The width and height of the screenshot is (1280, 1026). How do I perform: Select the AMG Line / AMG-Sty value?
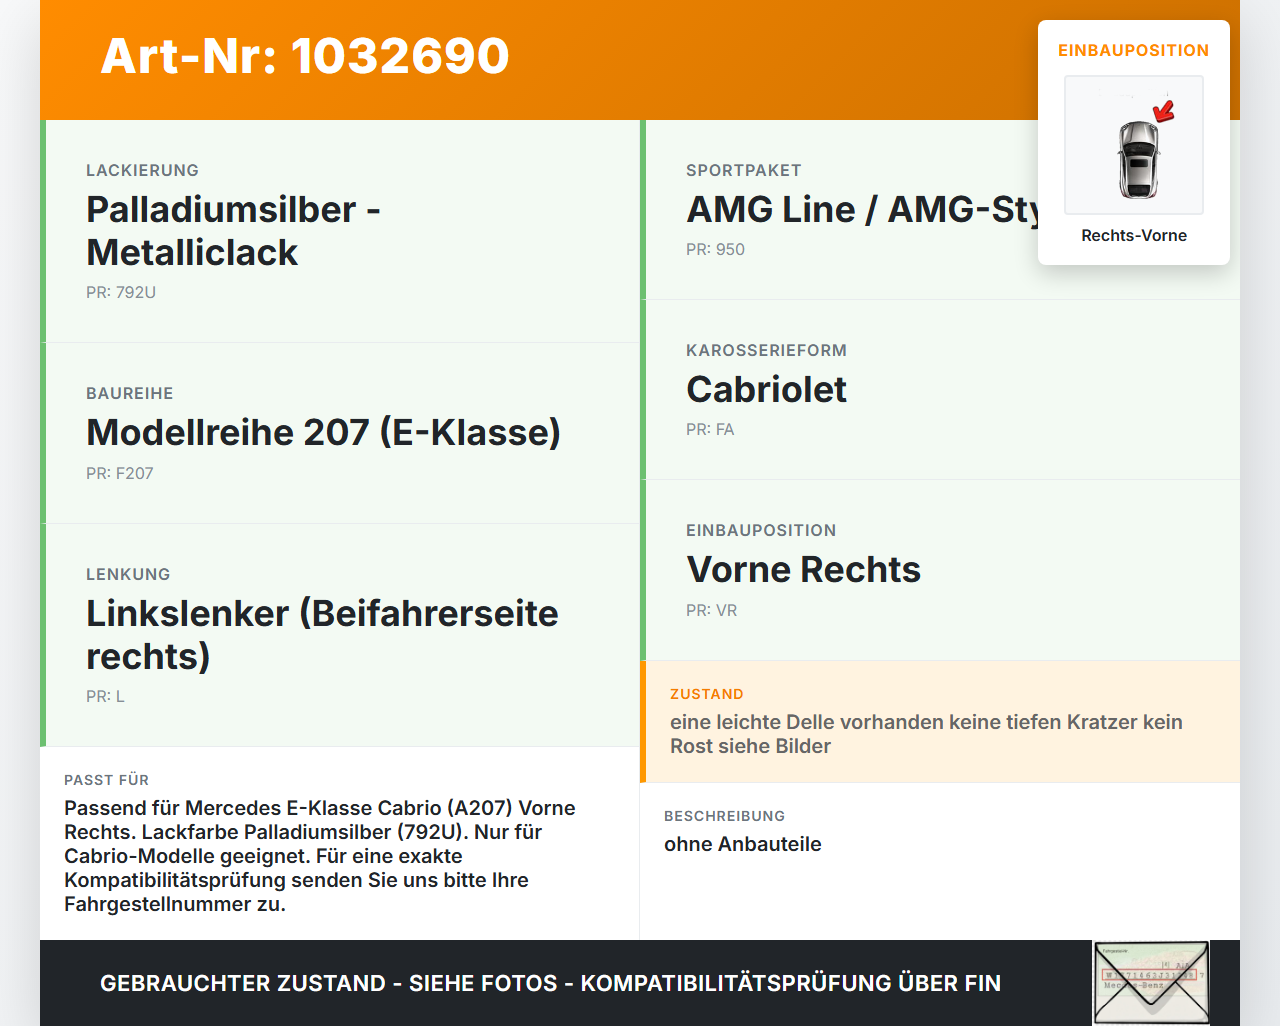862,210
